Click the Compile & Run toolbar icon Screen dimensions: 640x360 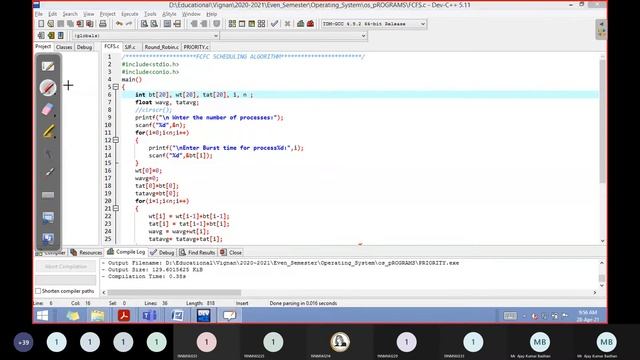[252, 24]
